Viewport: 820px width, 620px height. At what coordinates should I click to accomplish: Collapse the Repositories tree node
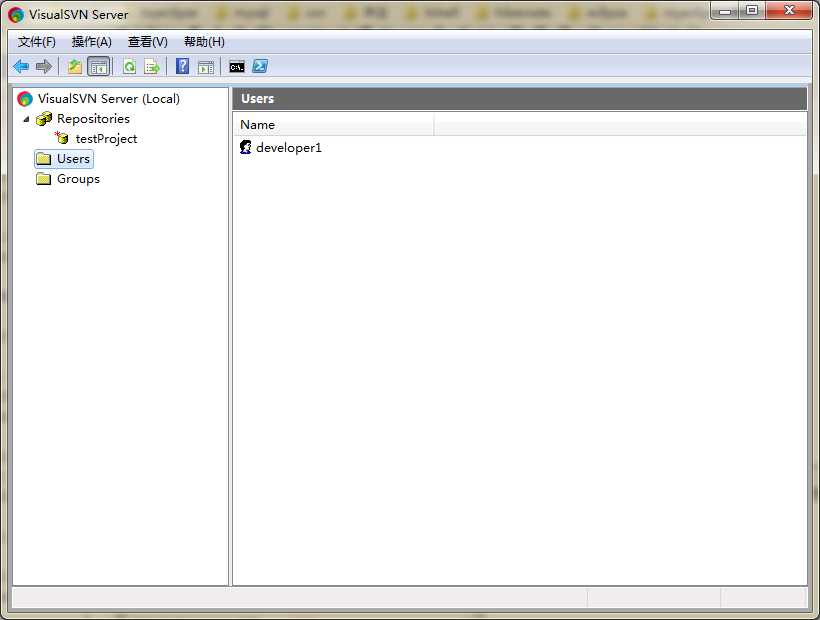(x=26, y=119)
